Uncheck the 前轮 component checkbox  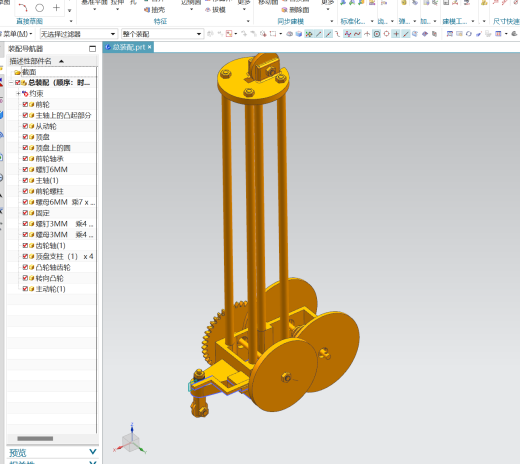25,104
